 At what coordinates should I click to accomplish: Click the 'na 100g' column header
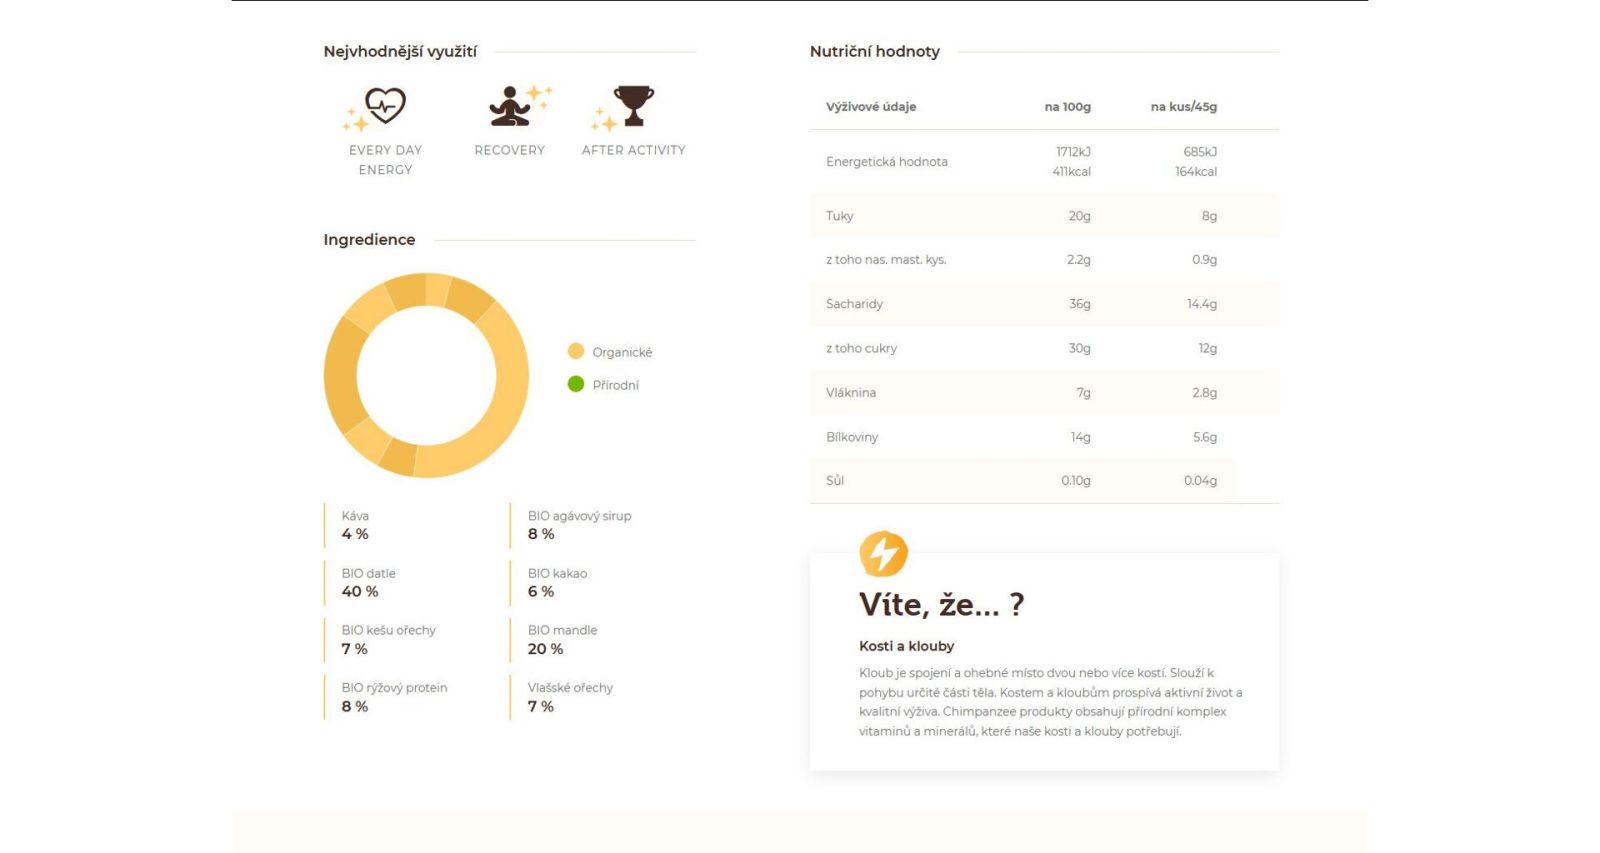[x=1067, y=107]
